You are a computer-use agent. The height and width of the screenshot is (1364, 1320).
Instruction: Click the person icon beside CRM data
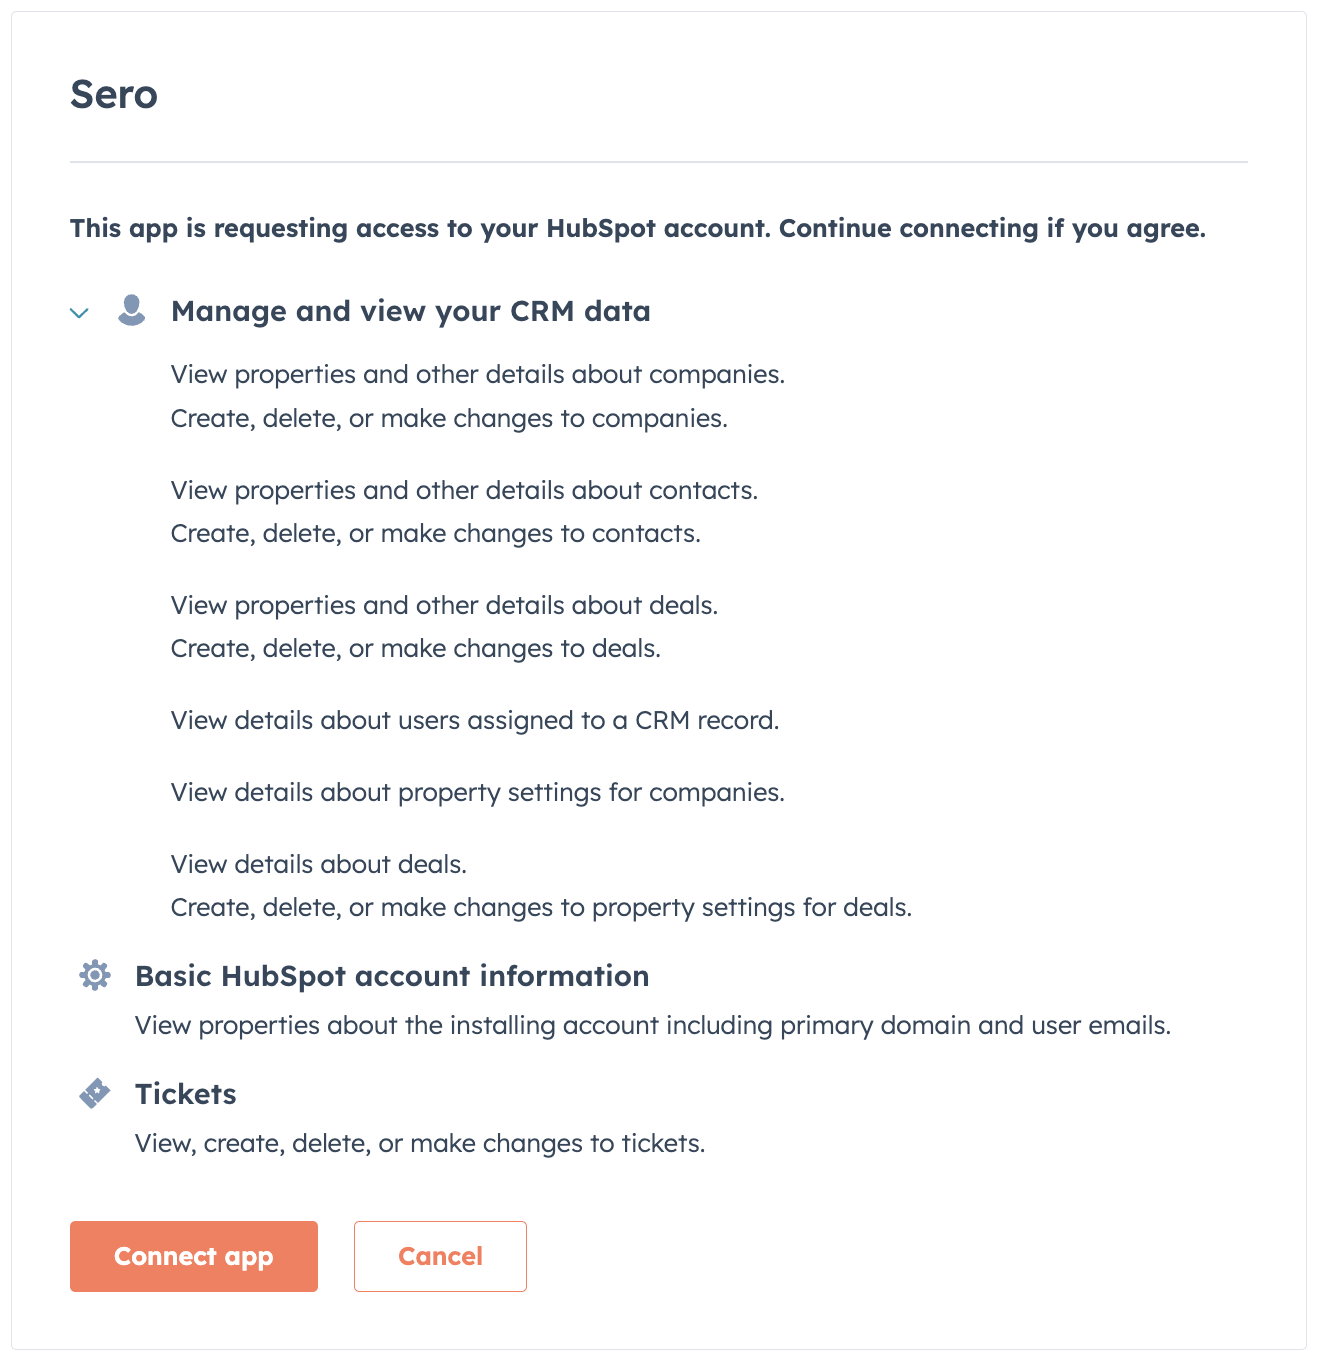coord(132,310)
